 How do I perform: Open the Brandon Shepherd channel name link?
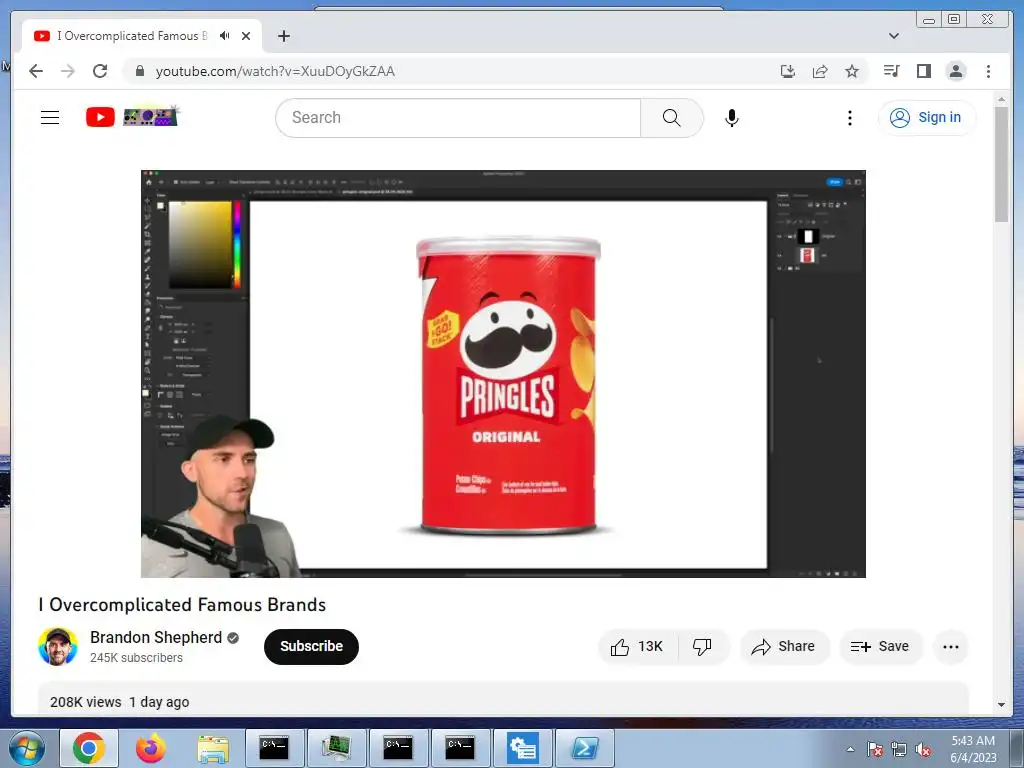click(x=156, y=637)
